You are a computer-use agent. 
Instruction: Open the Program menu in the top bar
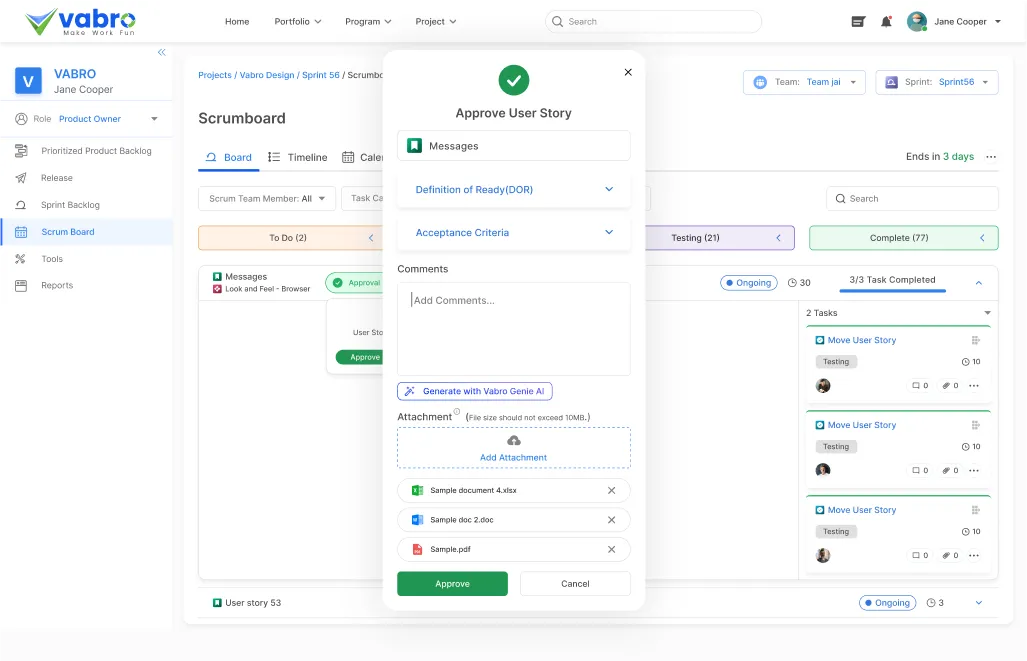pyautogui.click(x=367, y=21)
